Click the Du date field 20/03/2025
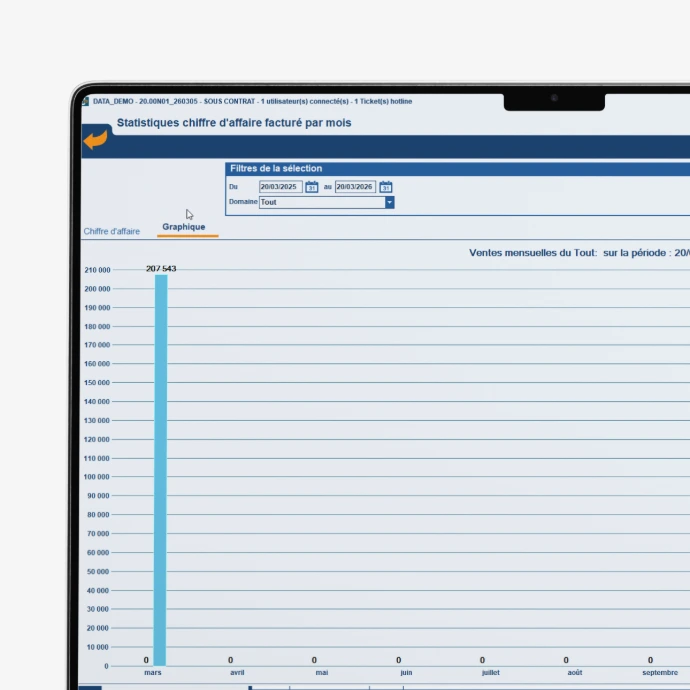Screen dimensions: 690x690 (280, 187)
